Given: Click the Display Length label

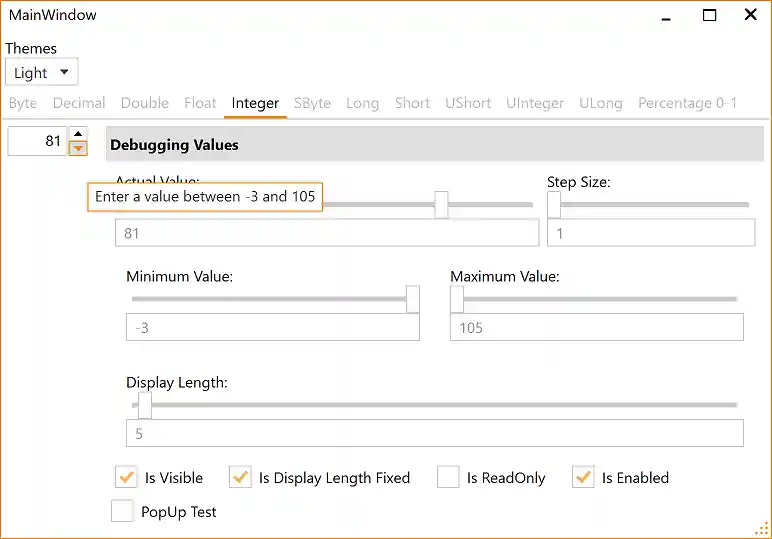Looking at the screenshot, I should coord(177,382).
